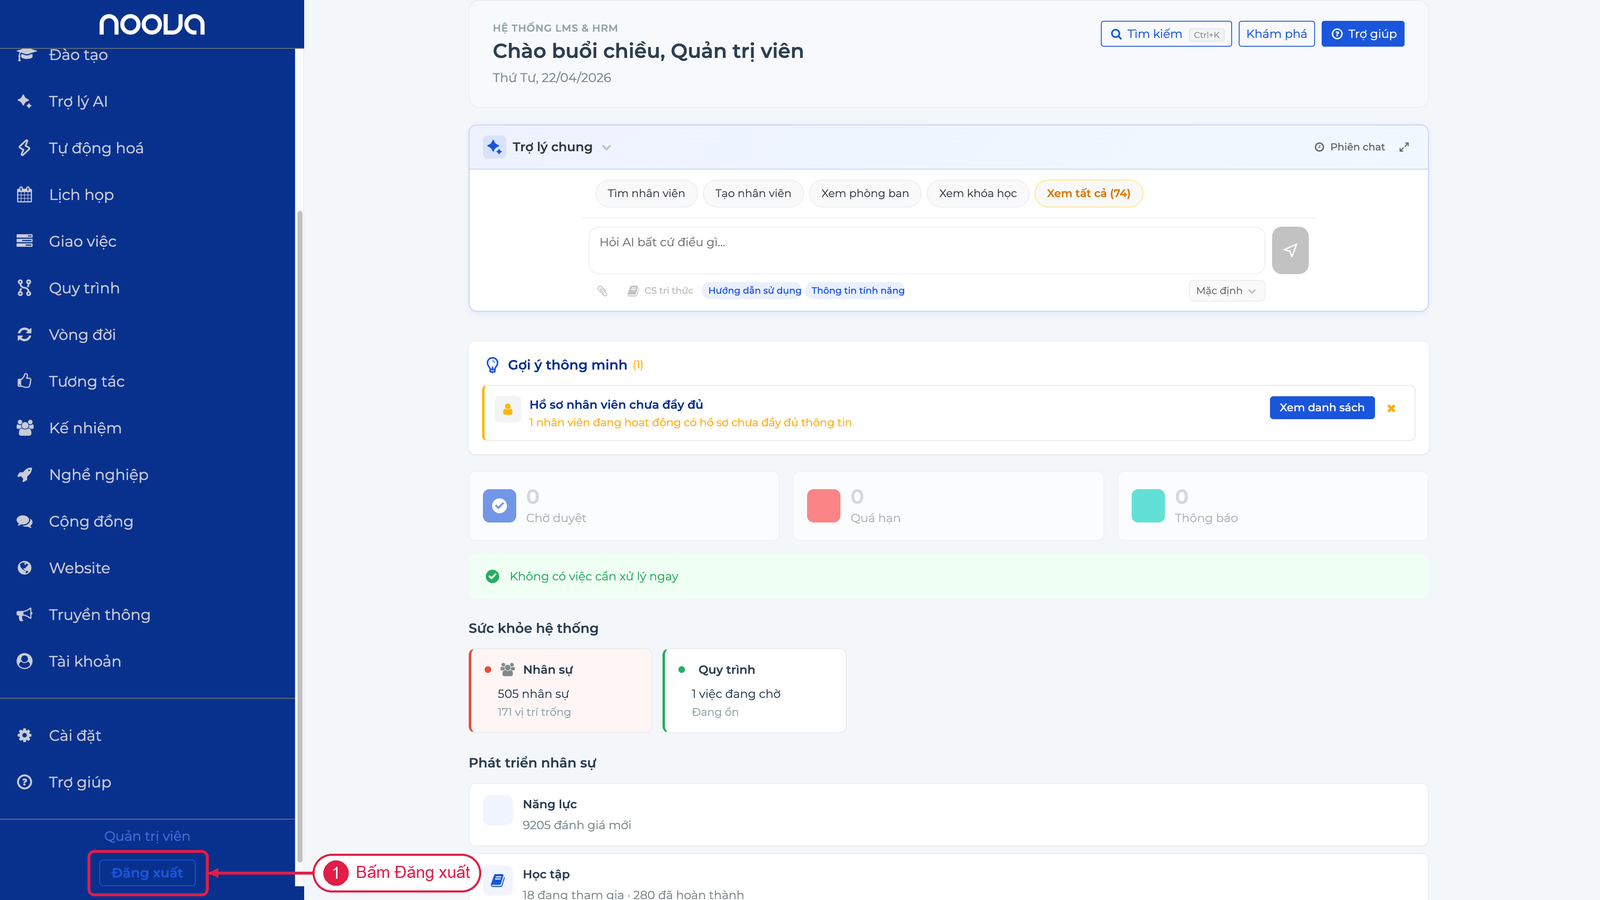Click the Kế nhiệm people icon
Viewport: 1600px width, 900px height.
pos(25,428)
